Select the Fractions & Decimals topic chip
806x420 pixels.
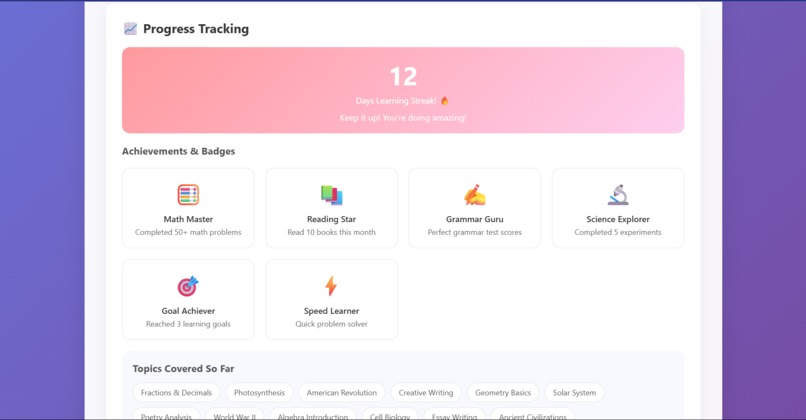176,393
